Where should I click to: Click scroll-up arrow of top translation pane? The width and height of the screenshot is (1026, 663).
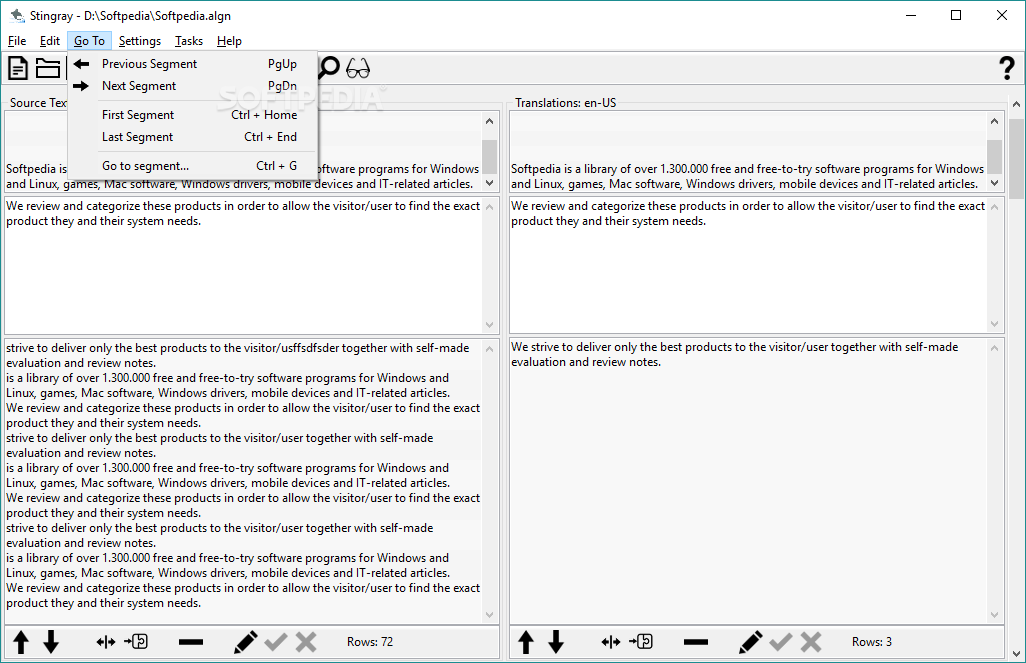[995, 121]
